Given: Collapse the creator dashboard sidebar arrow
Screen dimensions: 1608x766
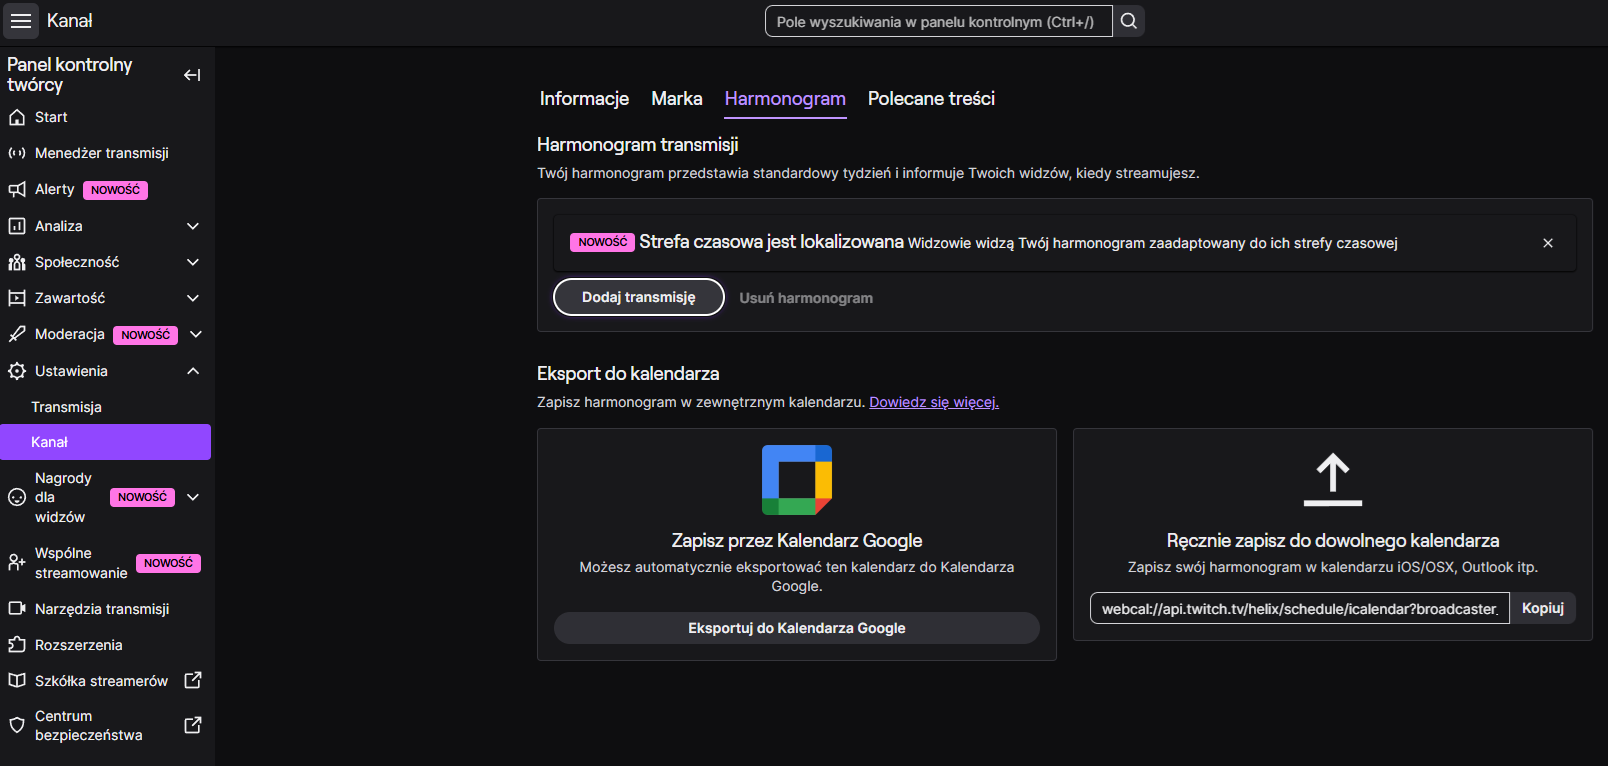Looking at the screenshot, I should (192, 75).
